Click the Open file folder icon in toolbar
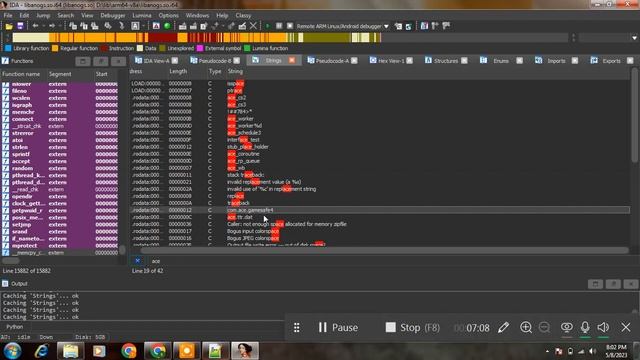Screen dimensions: 640x360 (x=9, y=26)
